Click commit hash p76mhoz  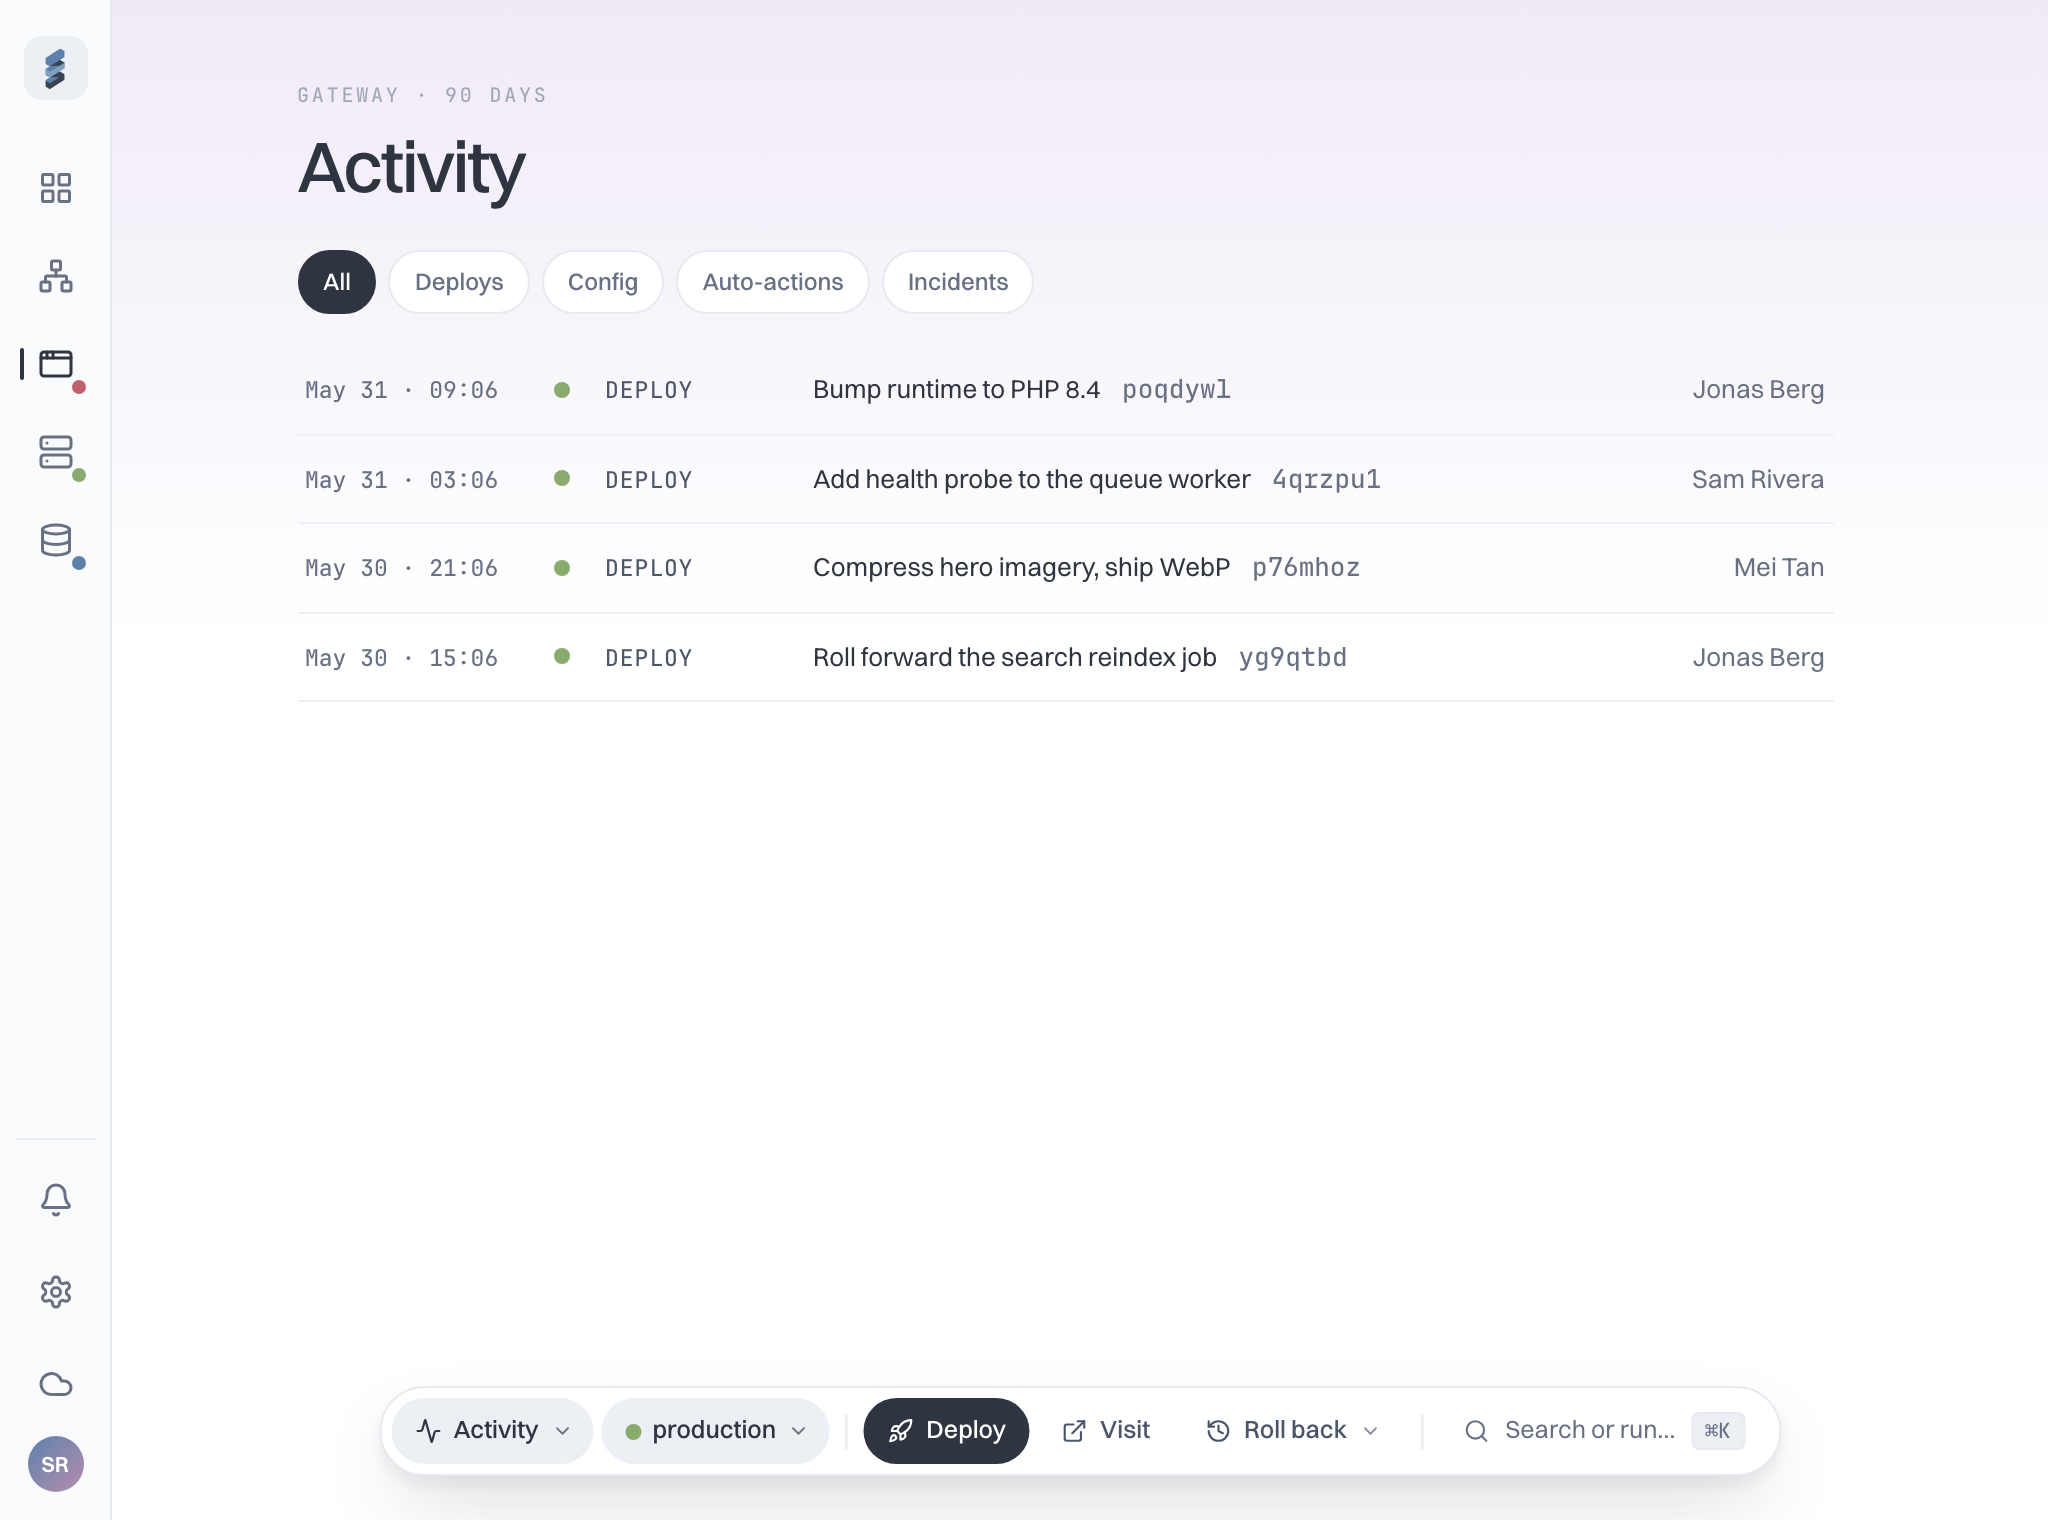(1306, 568)
